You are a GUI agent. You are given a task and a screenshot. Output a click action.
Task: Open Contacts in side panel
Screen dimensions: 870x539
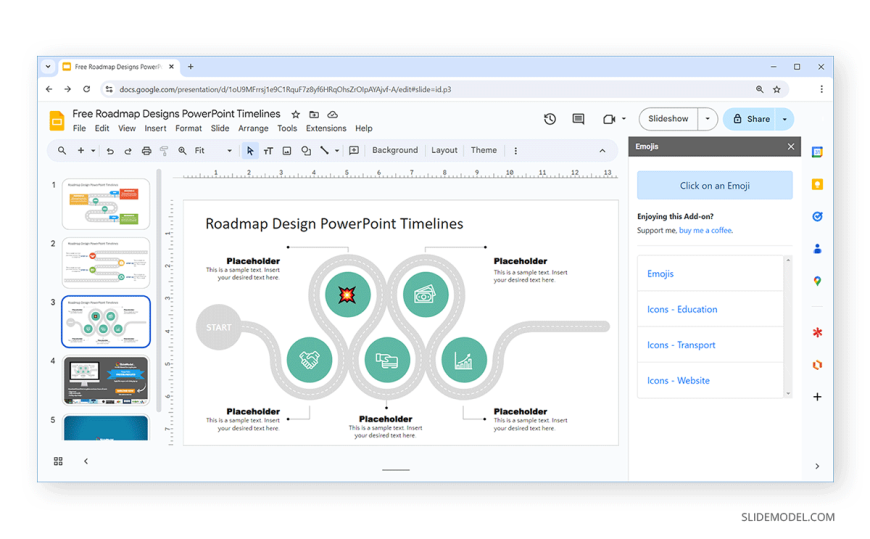click(817, 249)
